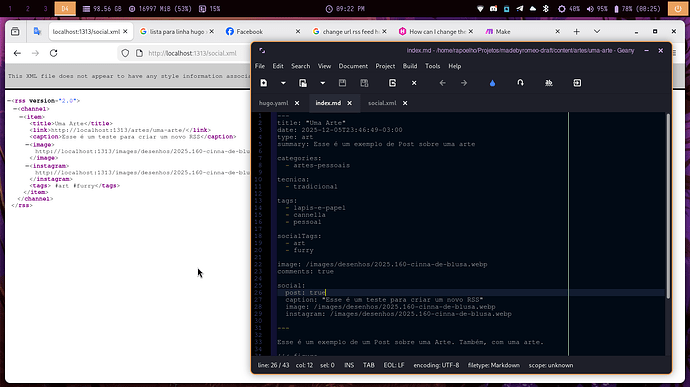Switch to 'How can I change the' tab
The height and width of the screenshot is (387, 690).
(x=436, y=32)
